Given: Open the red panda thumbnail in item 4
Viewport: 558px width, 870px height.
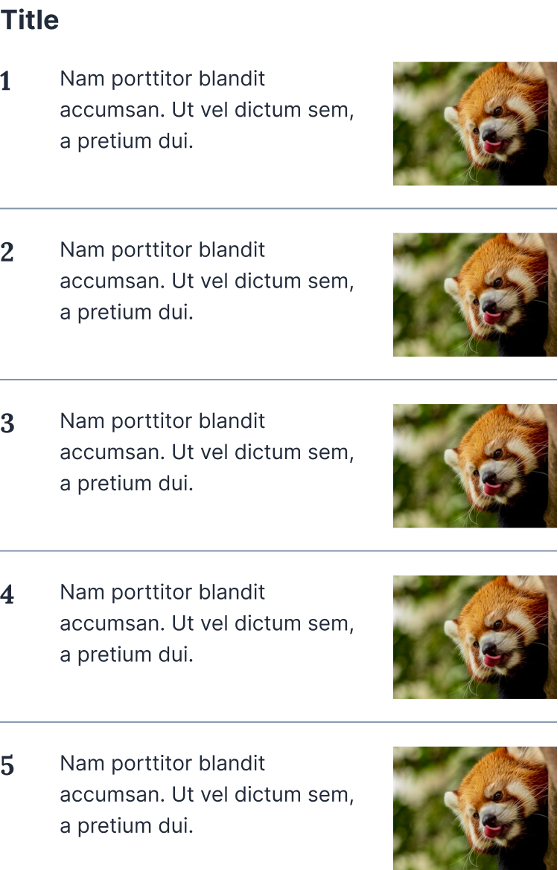Looking at the screenshot, I should [x=475, y=637].
